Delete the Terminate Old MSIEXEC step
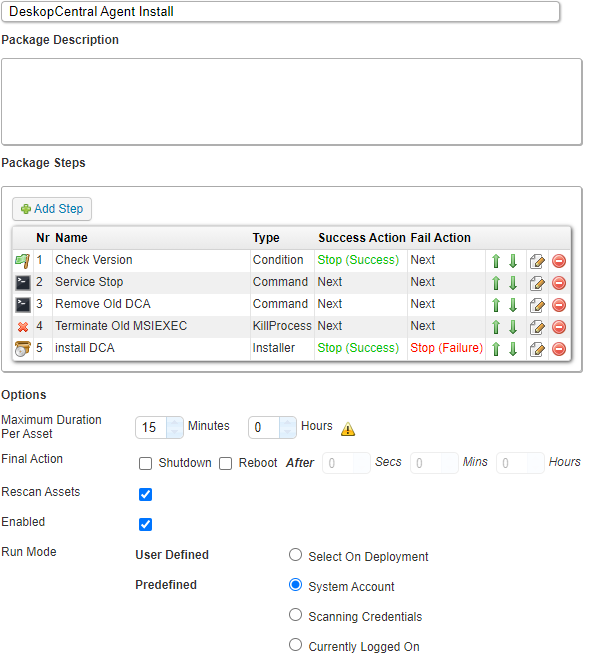This screenshot has height=660, width=600. point(559,327)
